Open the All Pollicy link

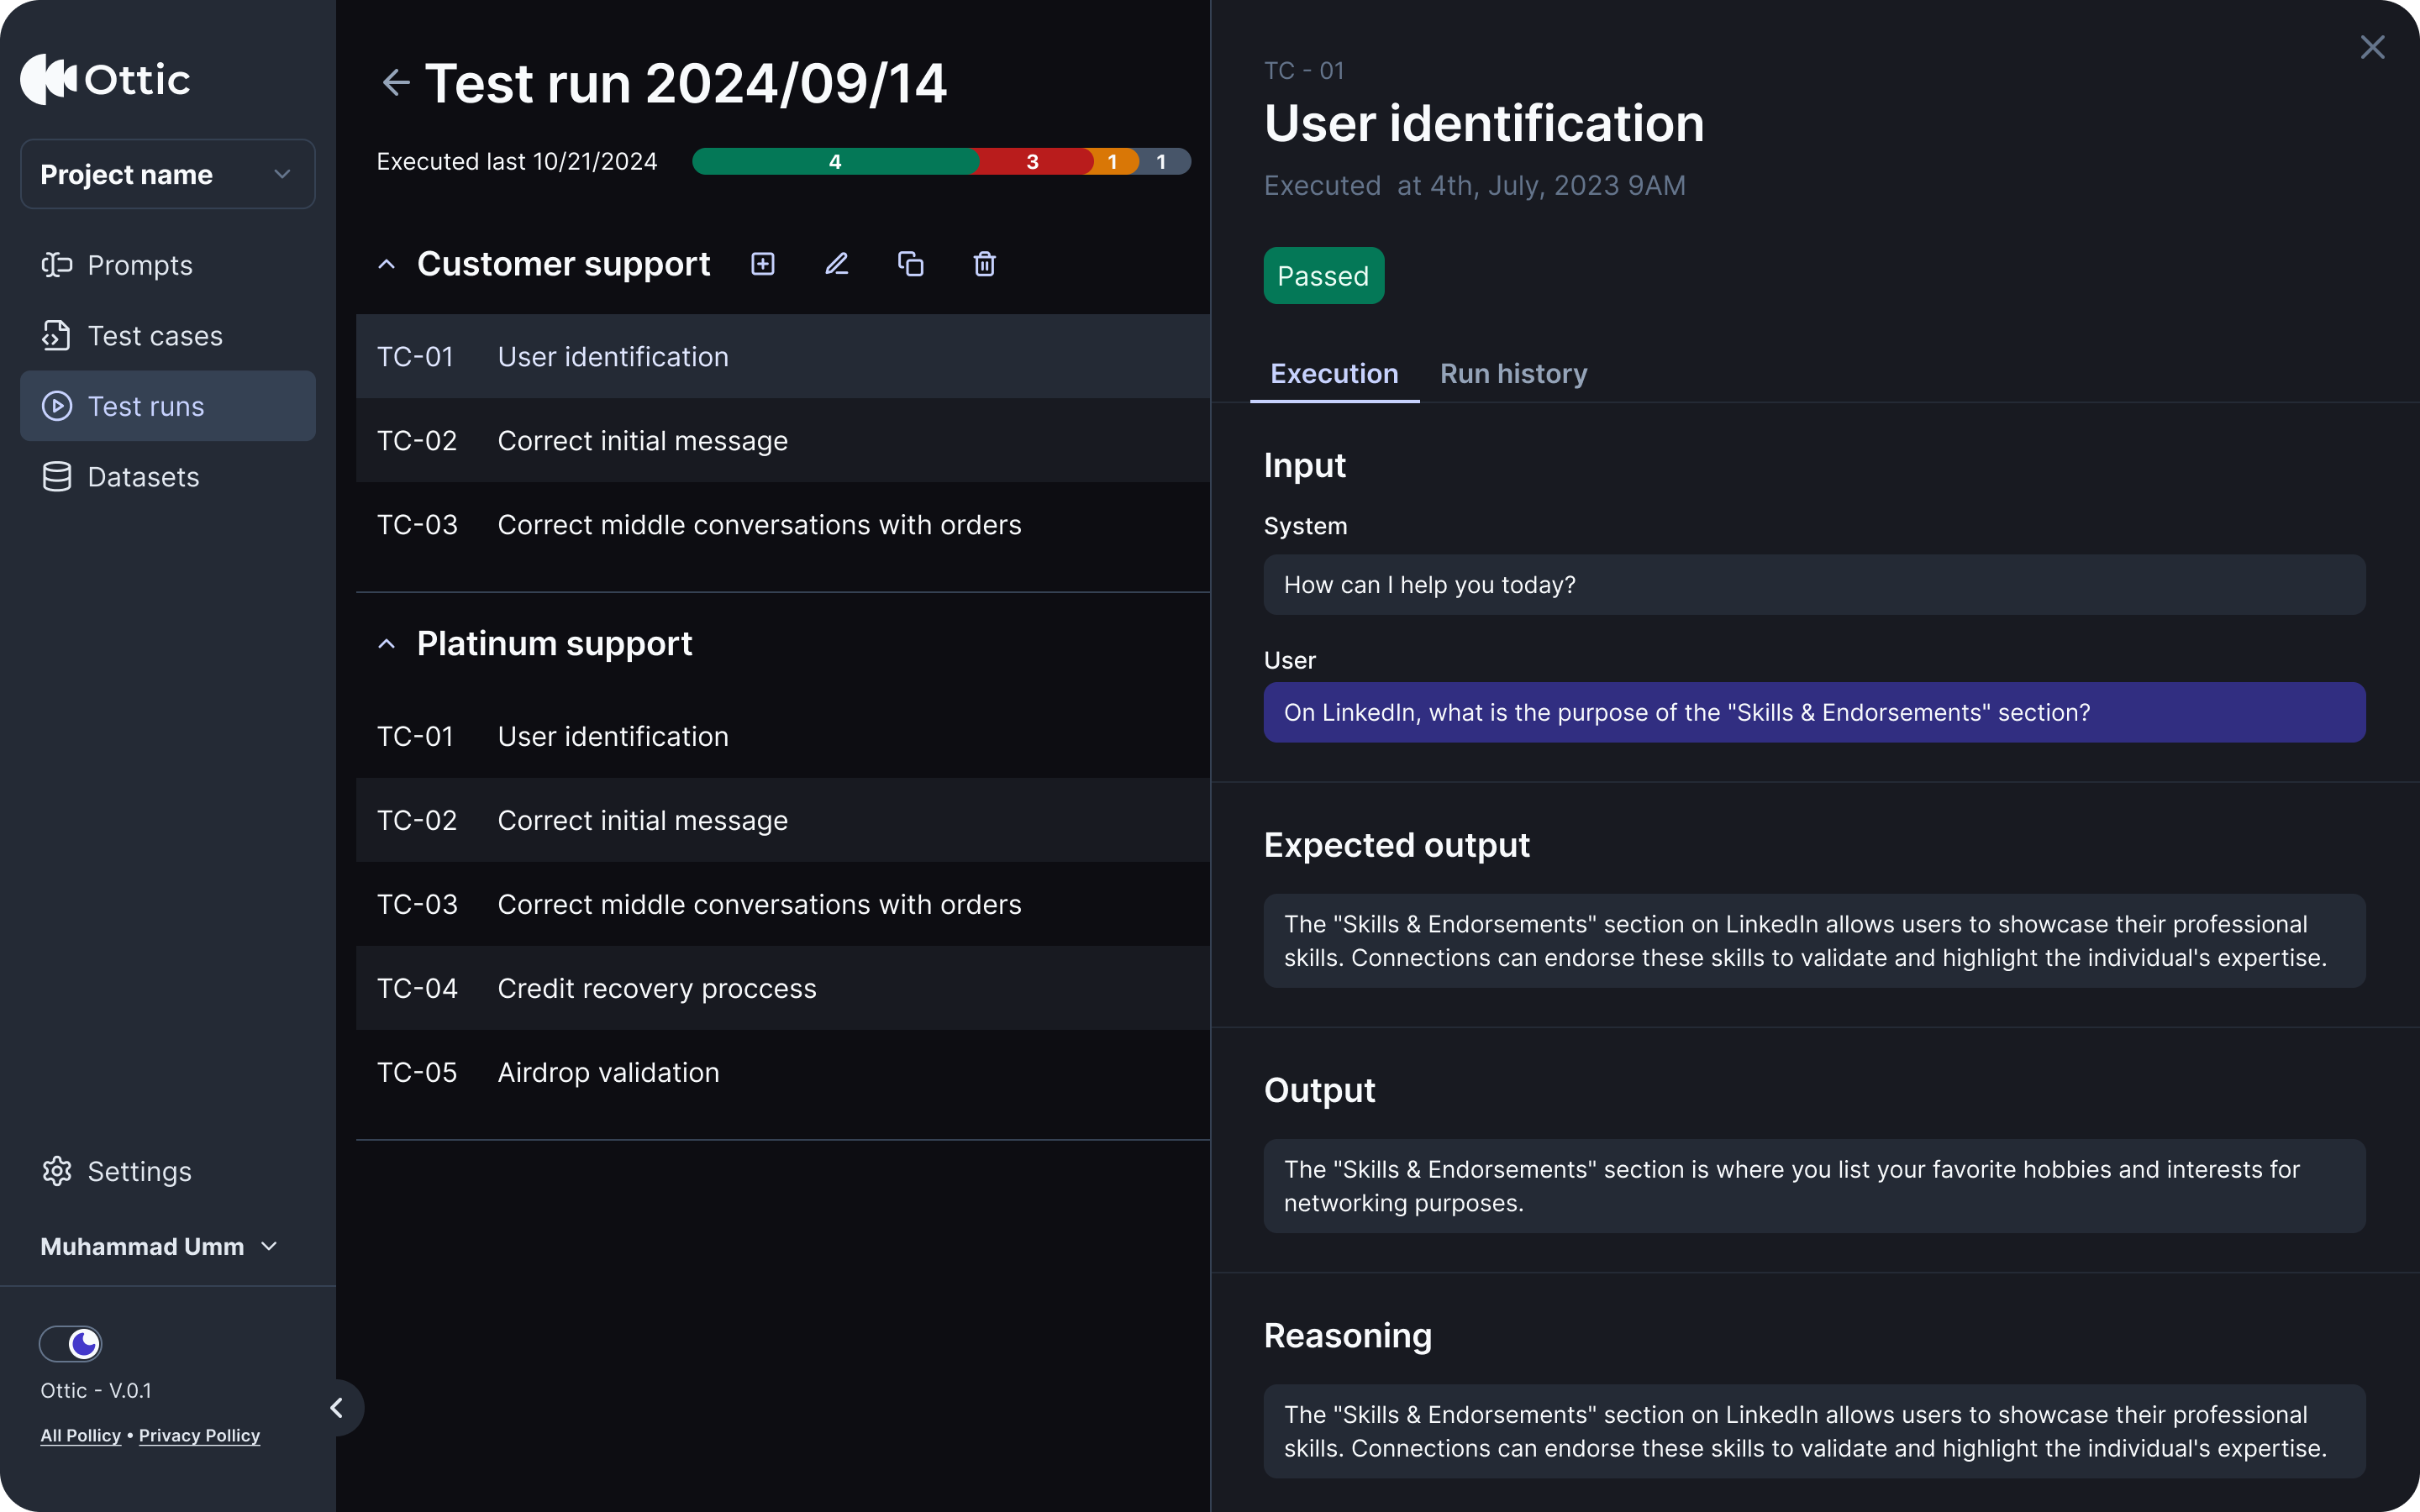(80, 1435)
